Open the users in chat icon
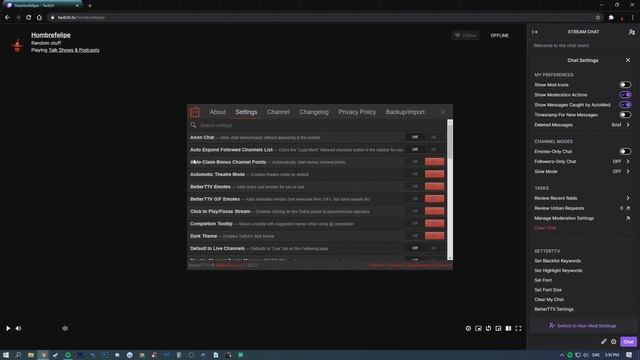 (x=632, y=32)
